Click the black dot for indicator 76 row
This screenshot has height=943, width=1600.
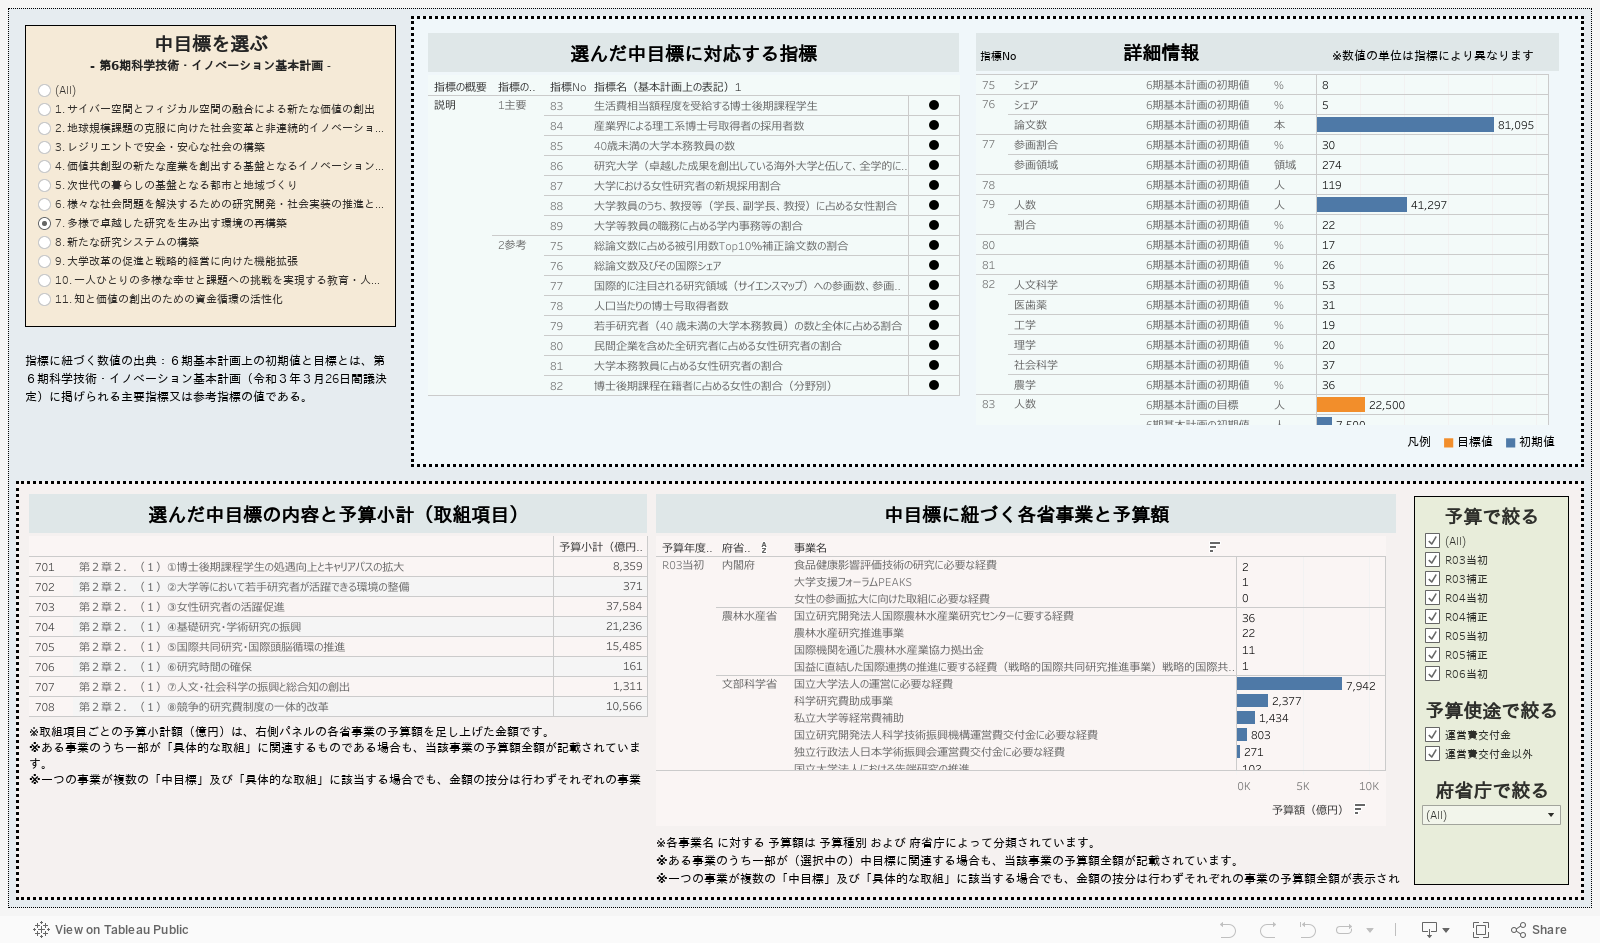934,265
